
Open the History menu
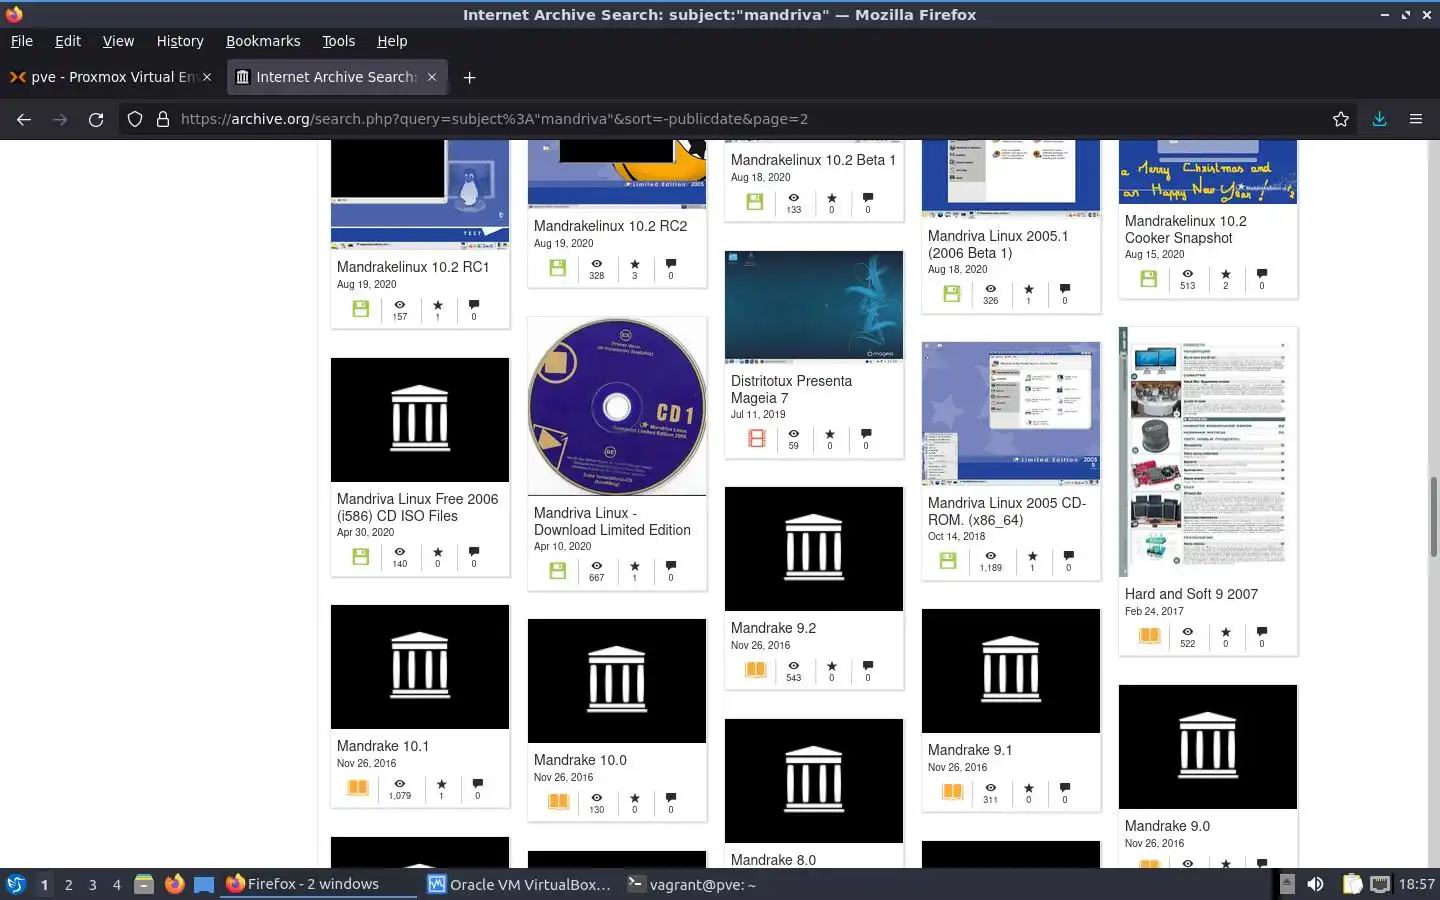click(x=180, y=41)
